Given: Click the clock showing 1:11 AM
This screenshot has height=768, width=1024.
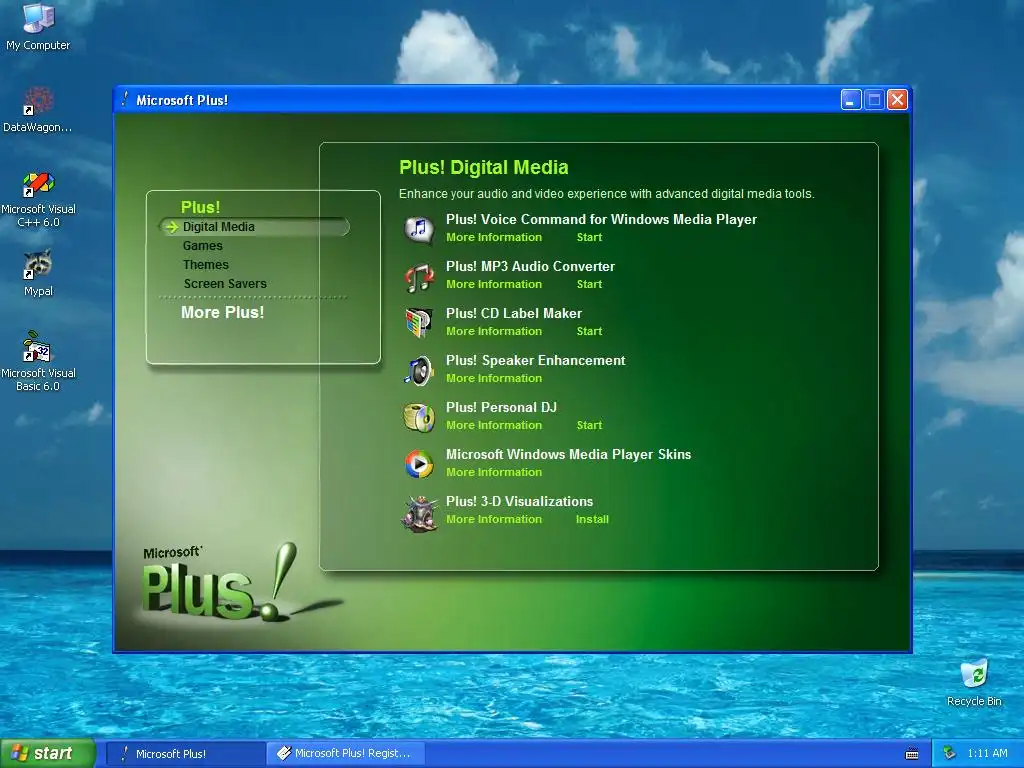Looking at the screenshot, I should point(987,753).
